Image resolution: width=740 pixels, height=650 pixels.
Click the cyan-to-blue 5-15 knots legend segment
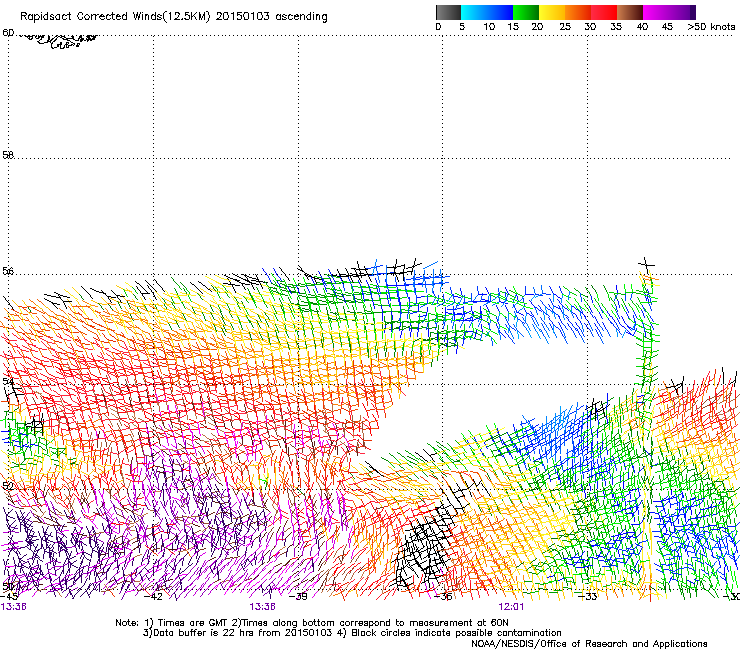pos(487,12)
